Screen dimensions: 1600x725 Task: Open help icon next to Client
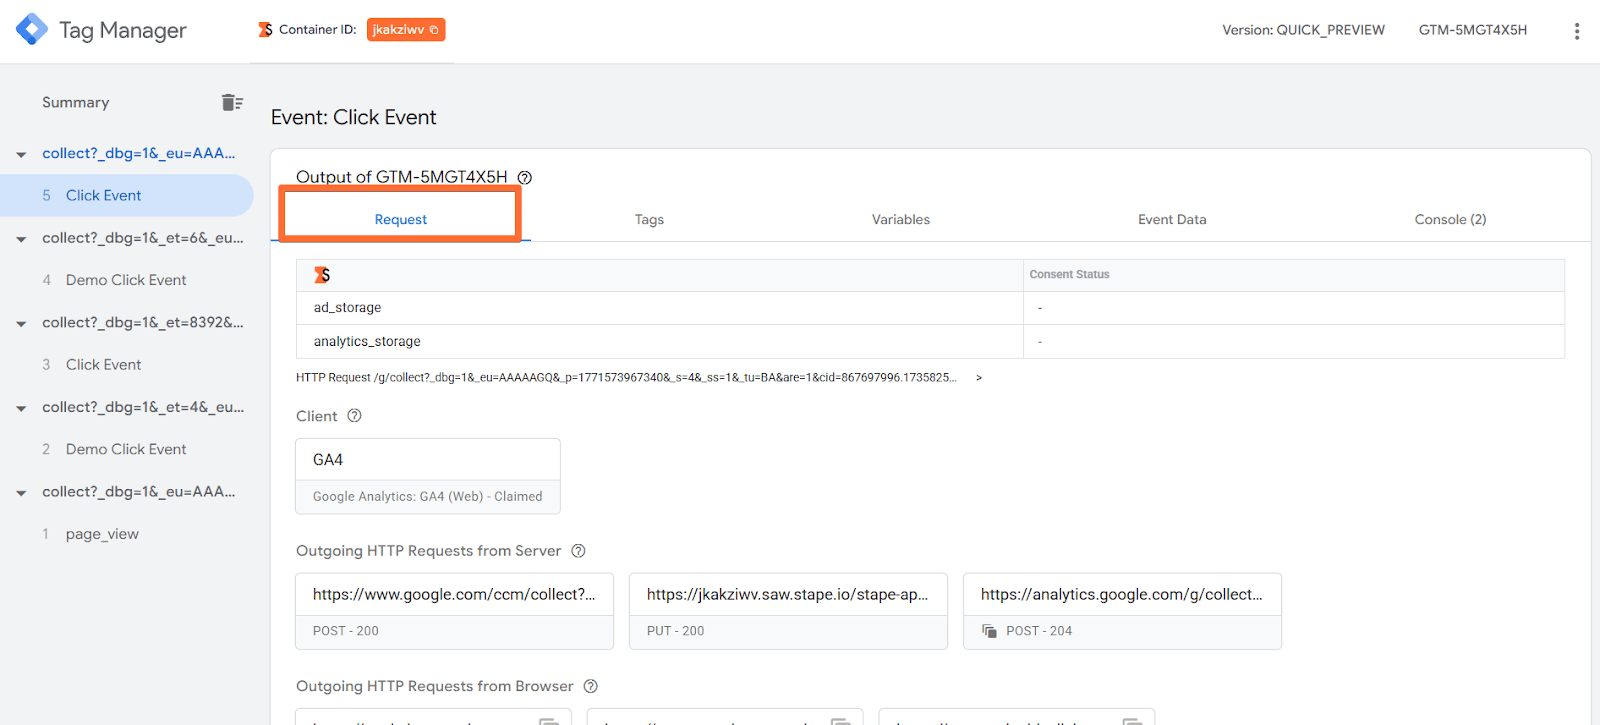(354, 416)
